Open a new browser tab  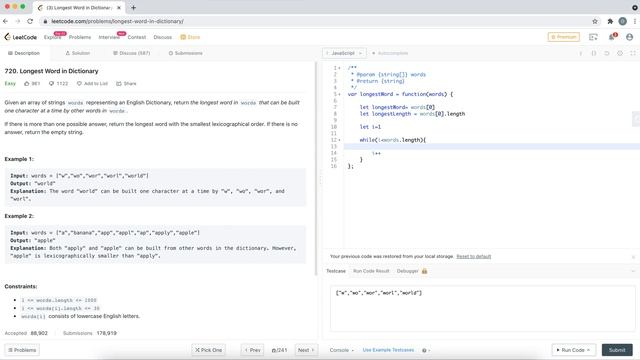pos(133,7)
